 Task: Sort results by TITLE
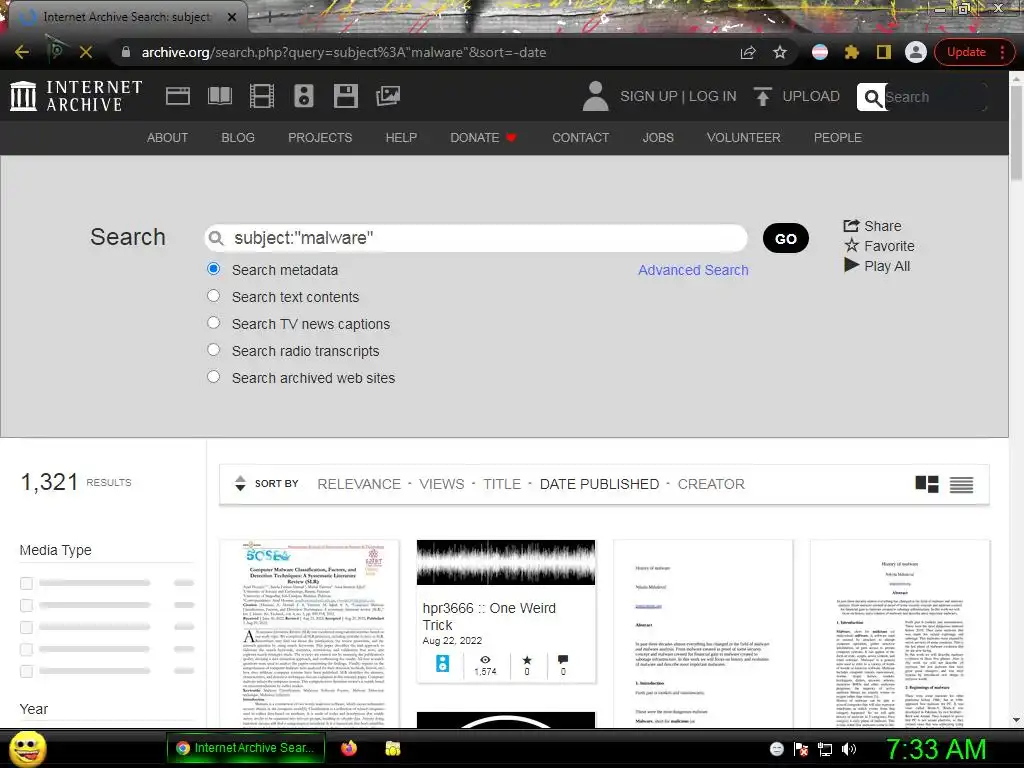click(x=502, y=484)
